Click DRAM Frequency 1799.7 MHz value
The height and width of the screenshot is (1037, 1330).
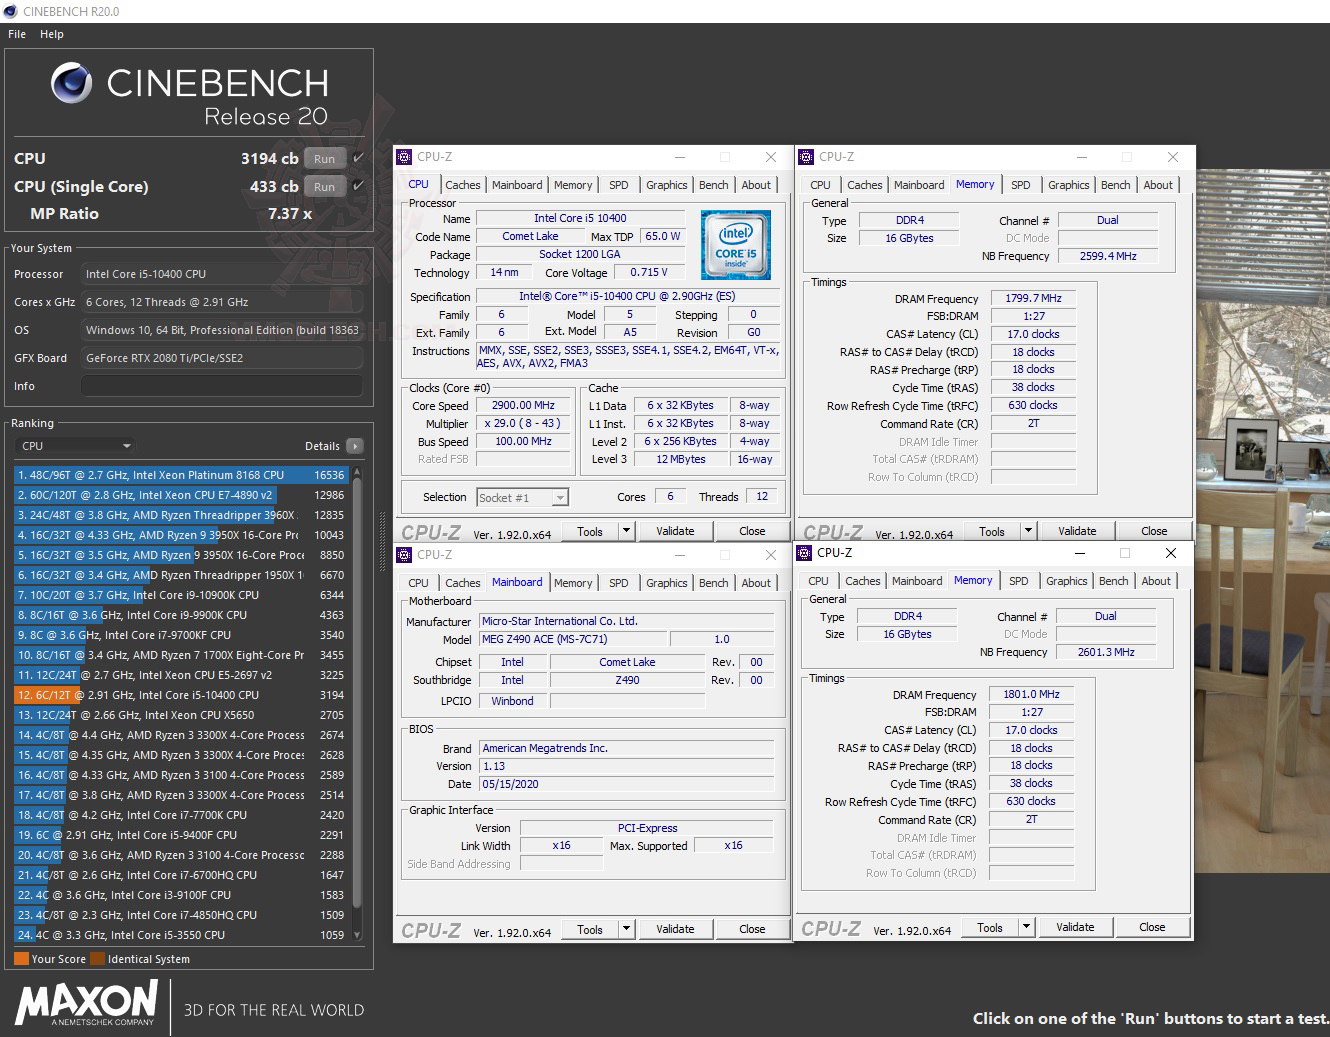[x=1033, y=298]
